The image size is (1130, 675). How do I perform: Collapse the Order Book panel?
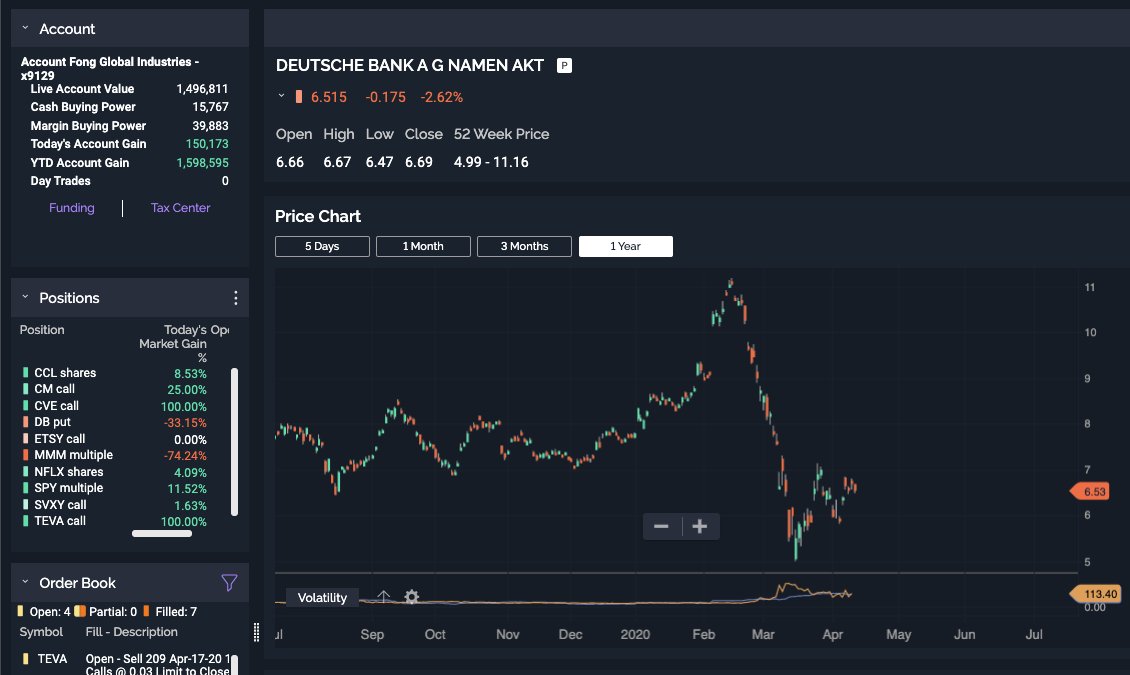click(25, 582)
